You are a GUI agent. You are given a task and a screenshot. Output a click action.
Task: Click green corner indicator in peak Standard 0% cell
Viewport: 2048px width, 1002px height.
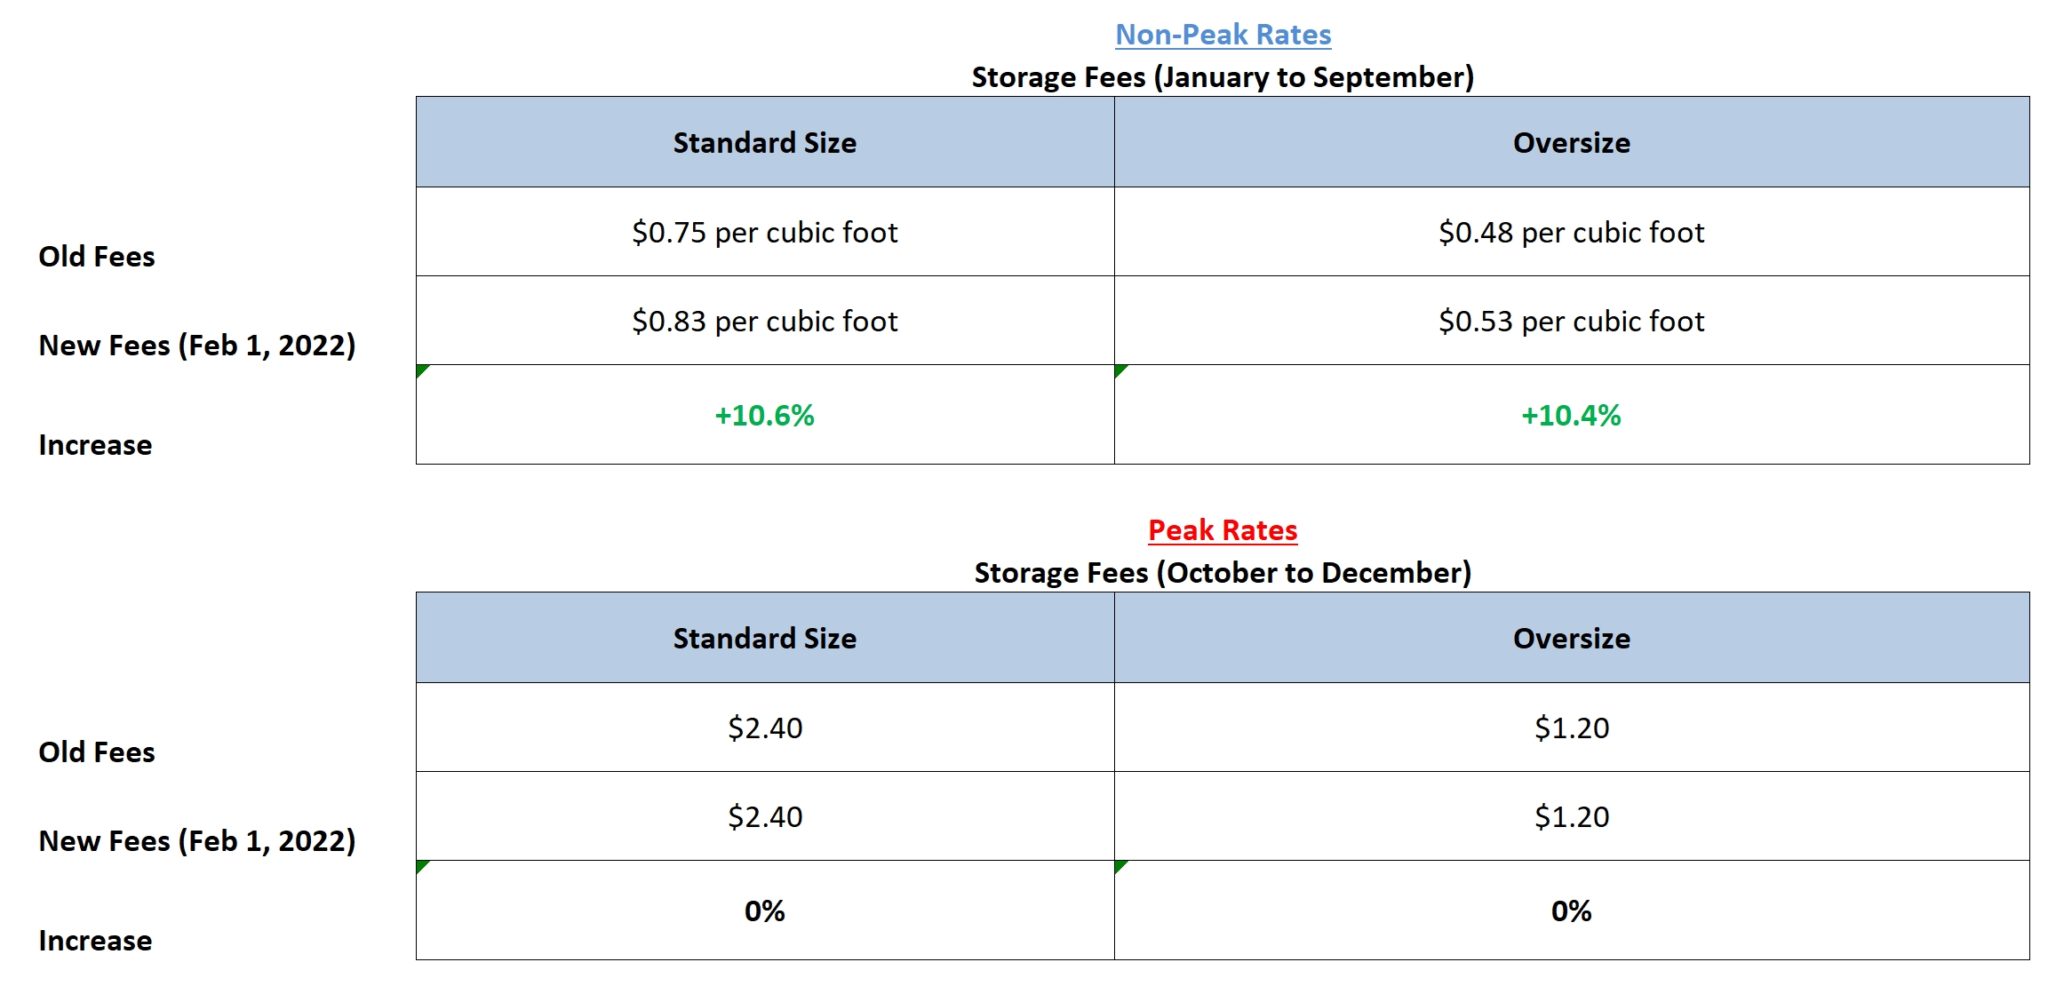421,866
